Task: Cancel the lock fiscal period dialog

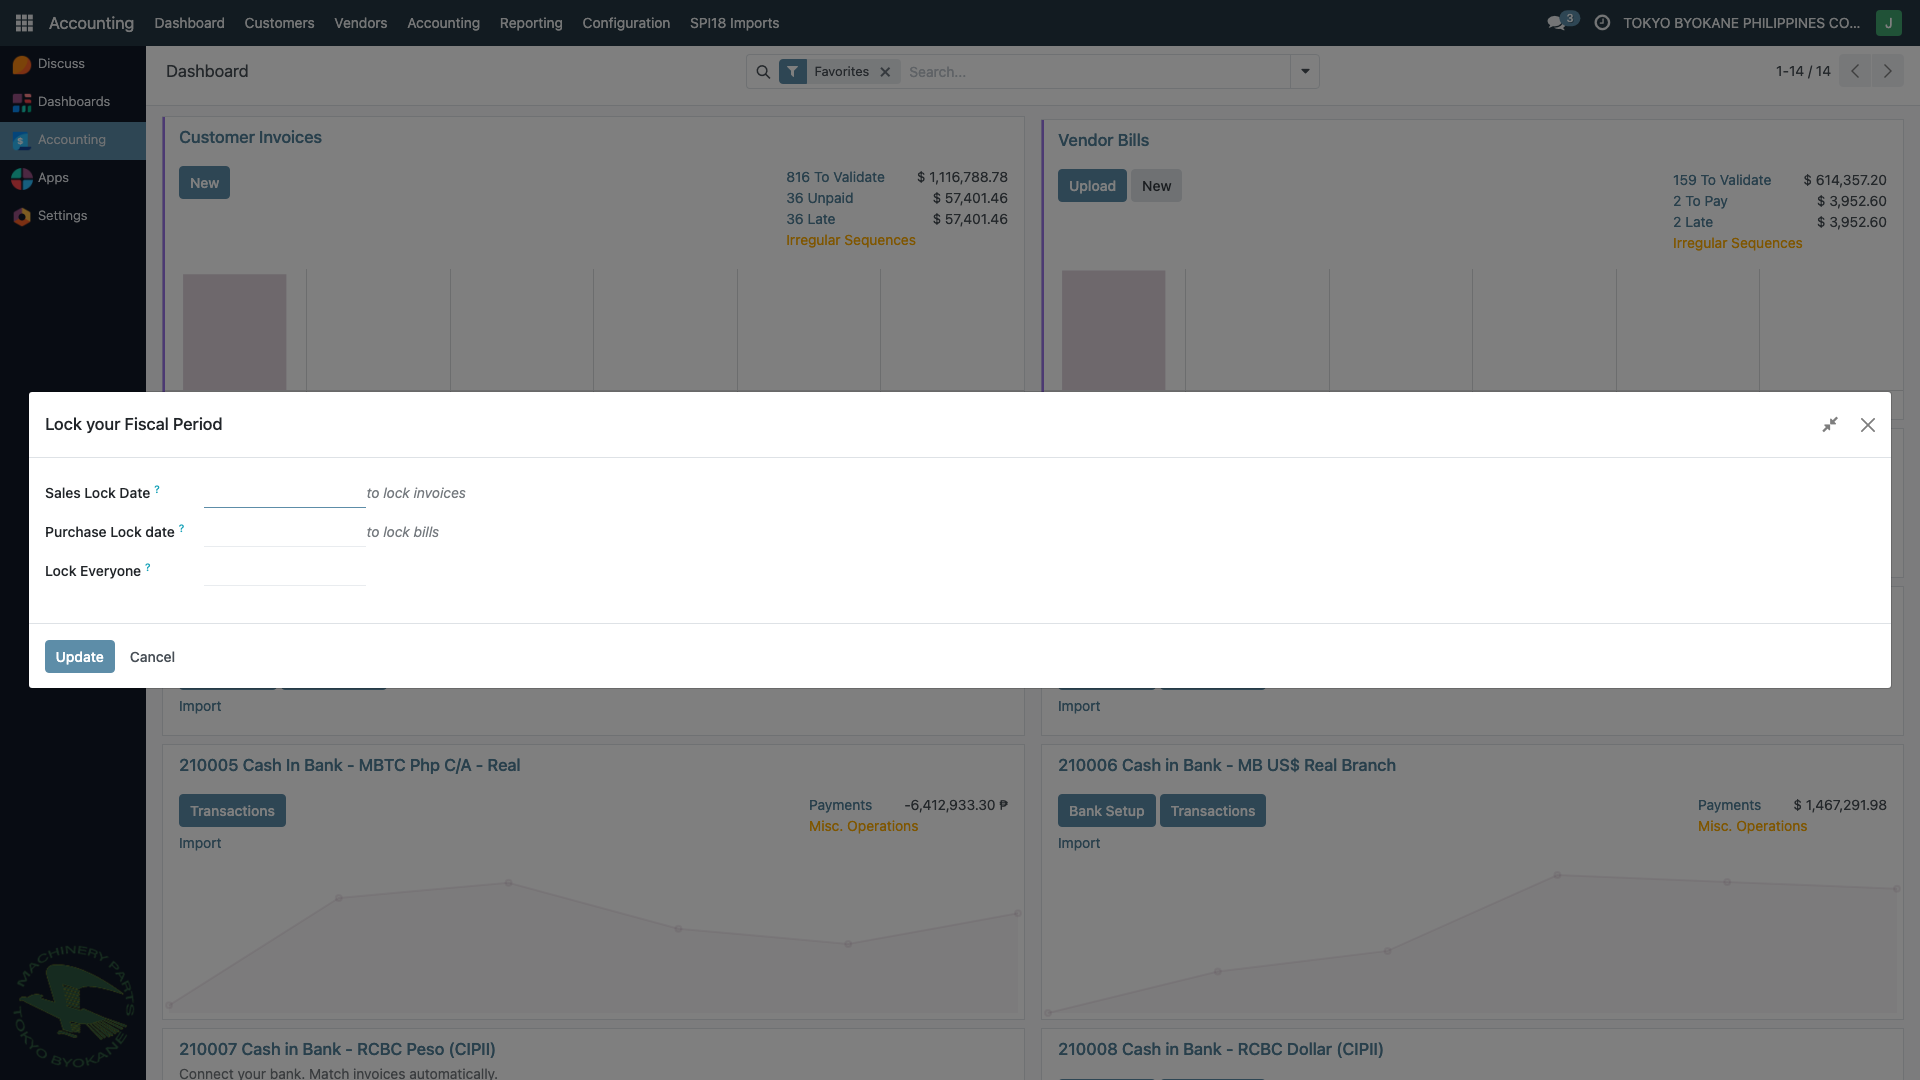Action: click(x=152, y=657)
